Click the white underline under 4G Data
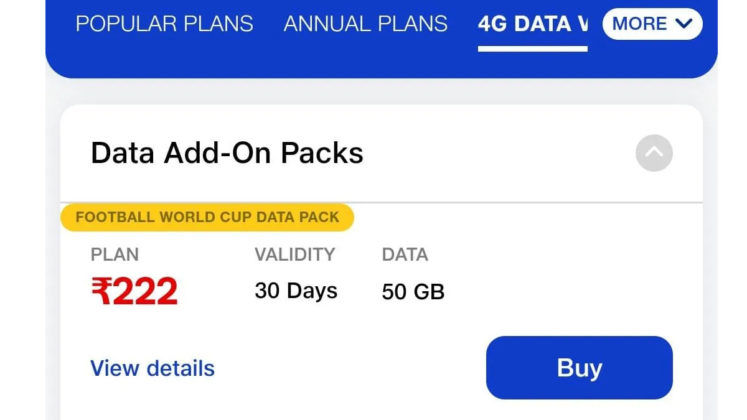Screen dimensions: 747x420 point(533,49)
